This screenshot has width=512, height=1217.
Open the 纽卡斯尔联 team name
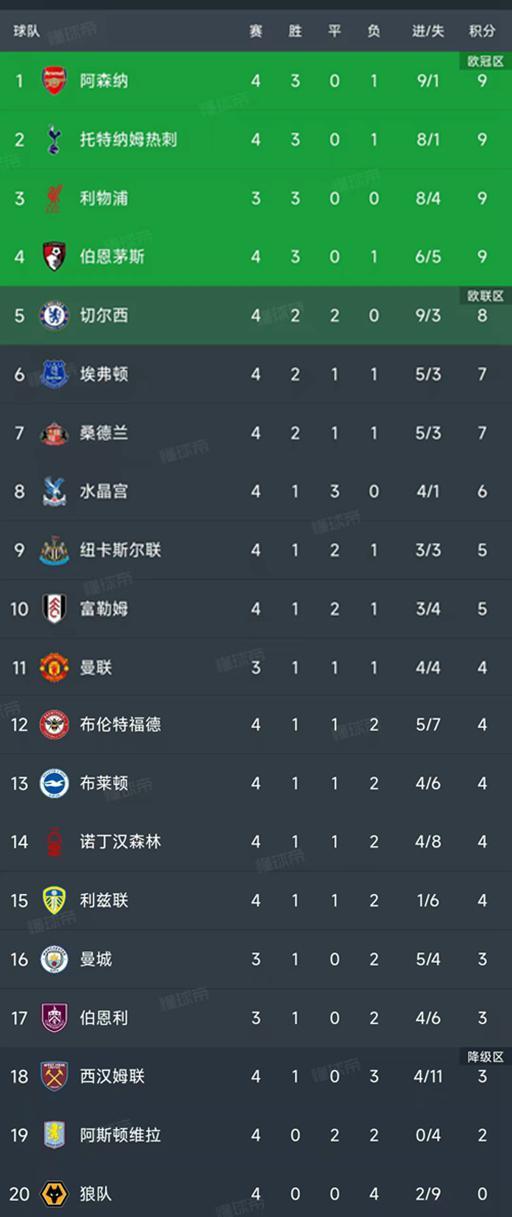point(120,550)
